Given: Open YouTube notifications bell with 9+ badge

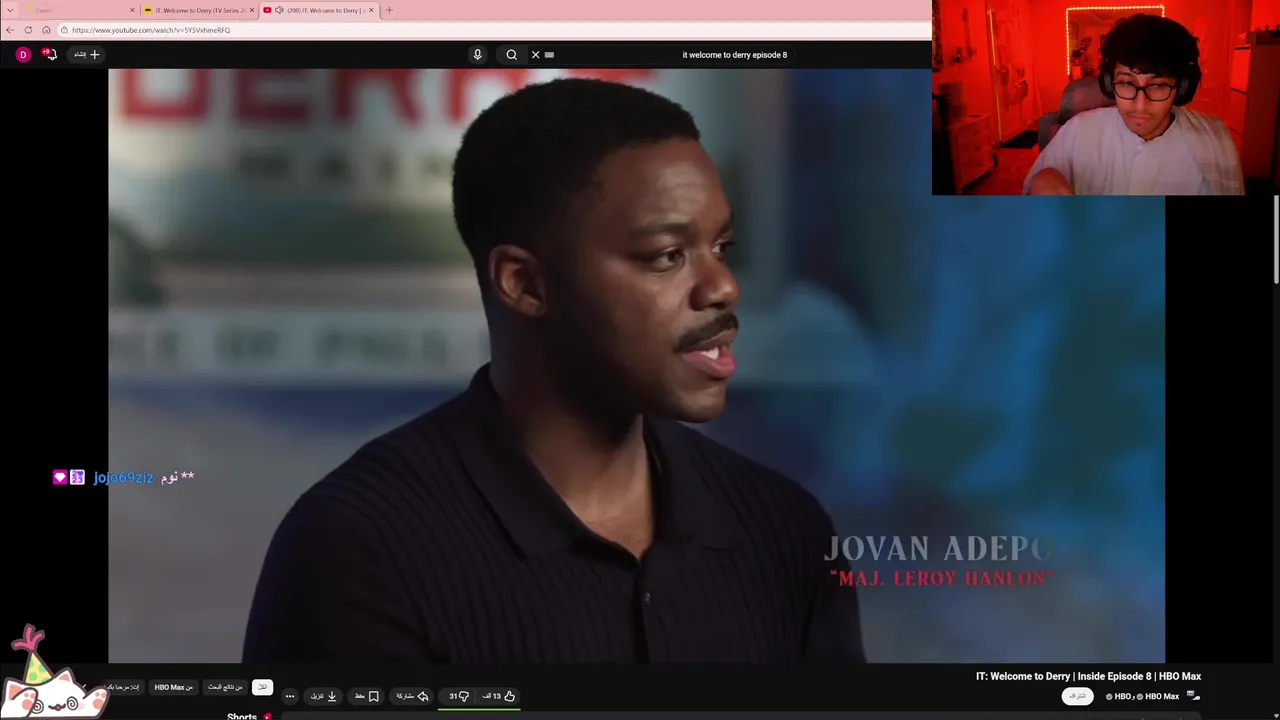Looking at the screenshot, I should coord(50,54).
